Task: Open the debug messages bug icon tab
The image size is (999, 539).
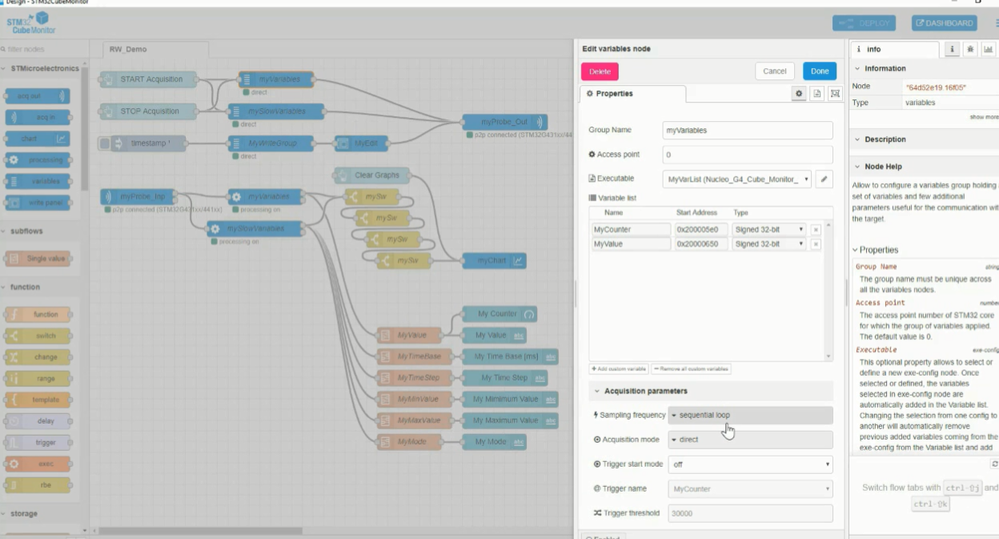Action: point(970,49)
